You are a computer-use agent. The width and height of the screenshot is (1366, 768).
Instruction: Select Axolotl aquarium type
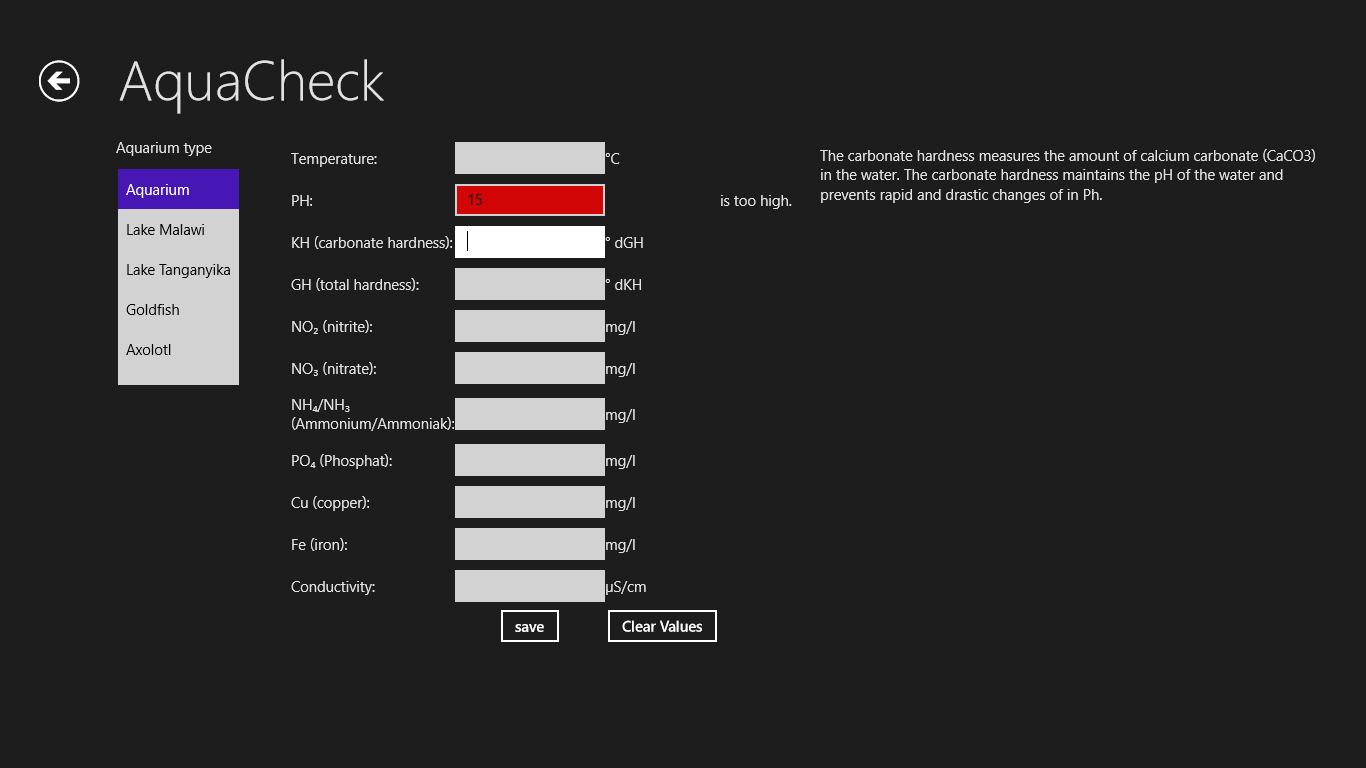pyautogui.click(x=178, y=350)
